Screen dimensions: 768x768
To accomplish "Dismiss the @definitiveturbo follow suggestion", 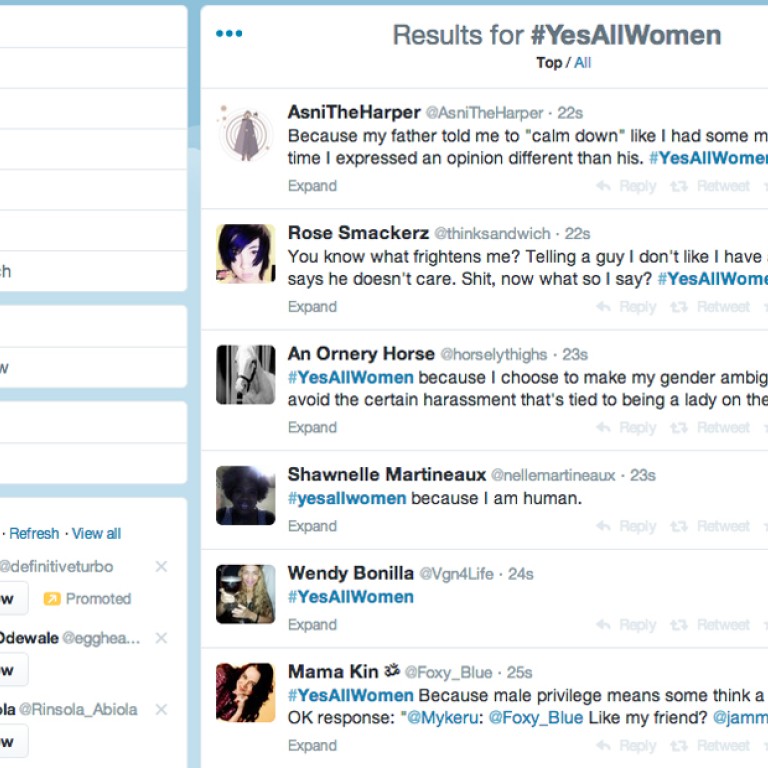I will tap(161, 567).
